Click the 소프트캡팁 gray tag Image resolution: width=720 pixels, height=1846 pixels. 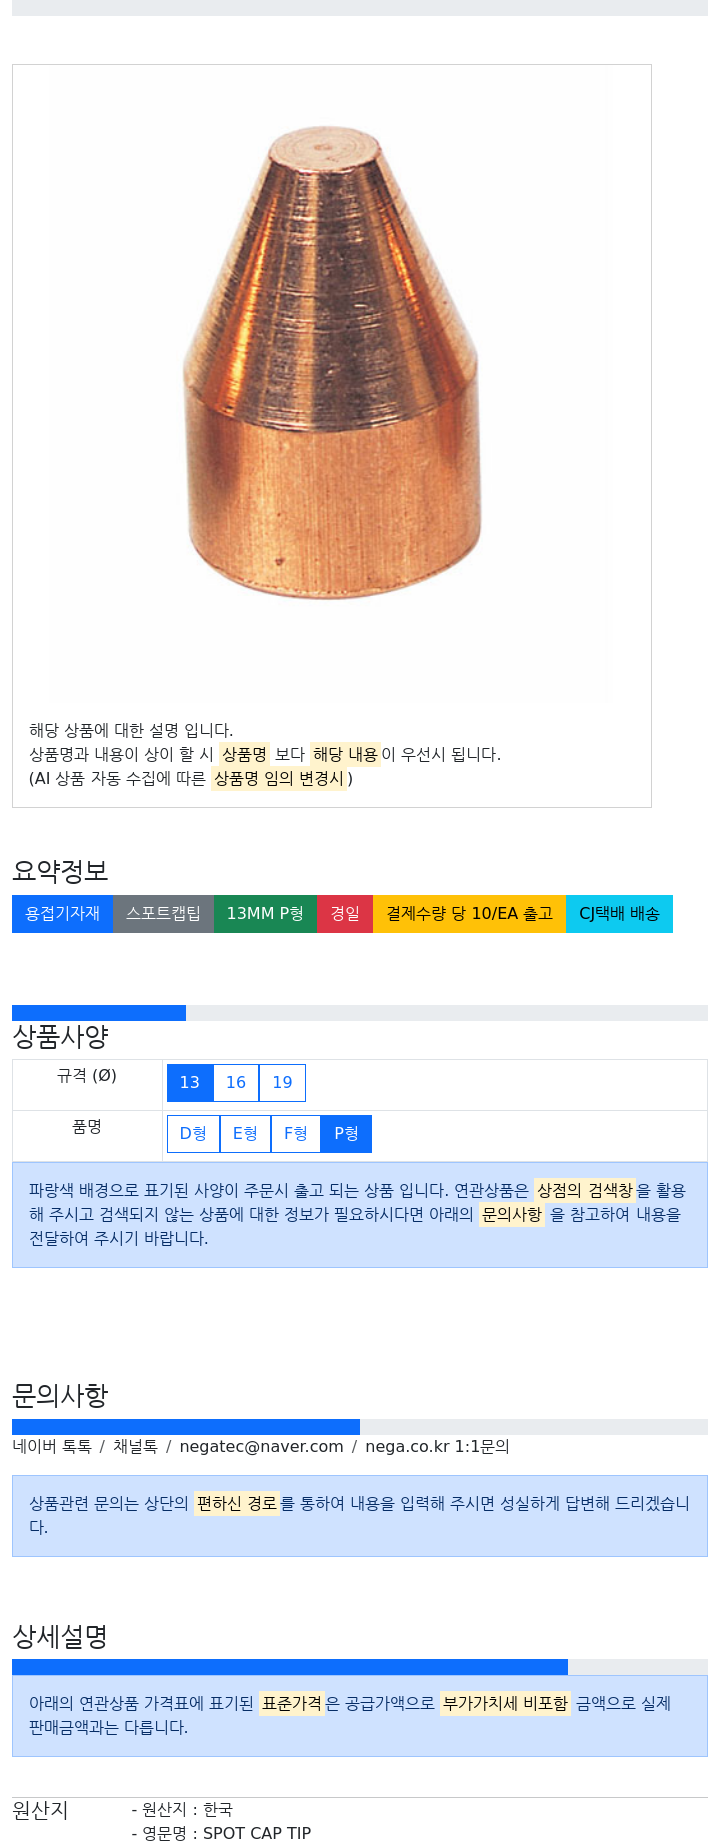click(x=163, y=914)
